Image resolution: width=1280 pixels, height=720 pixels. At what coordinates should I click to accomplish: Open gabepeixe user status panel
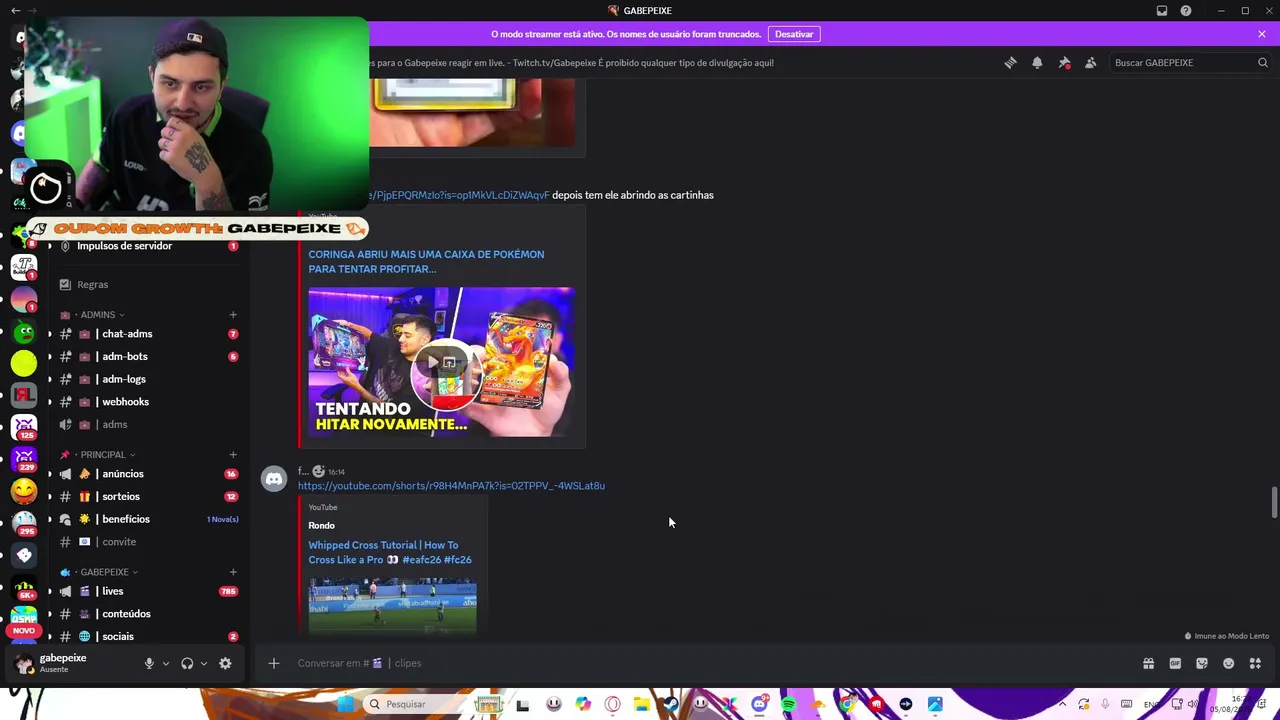[62, 662]
